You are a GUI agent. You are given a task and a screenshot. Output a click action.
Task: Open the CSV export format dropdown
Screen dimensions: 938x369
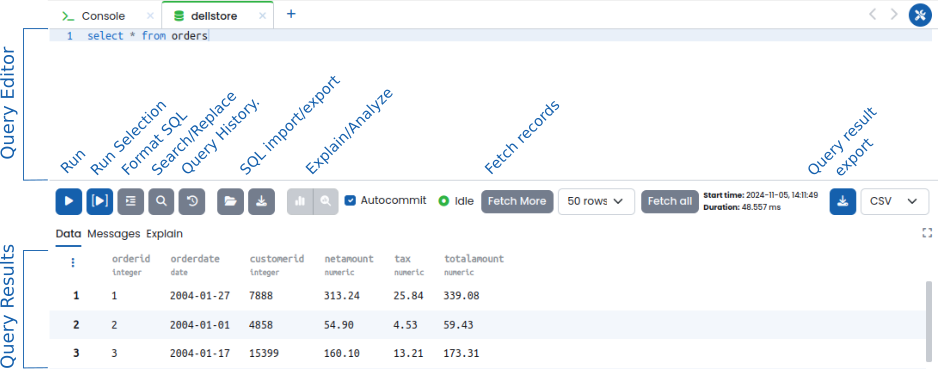(x=894, y=202)
